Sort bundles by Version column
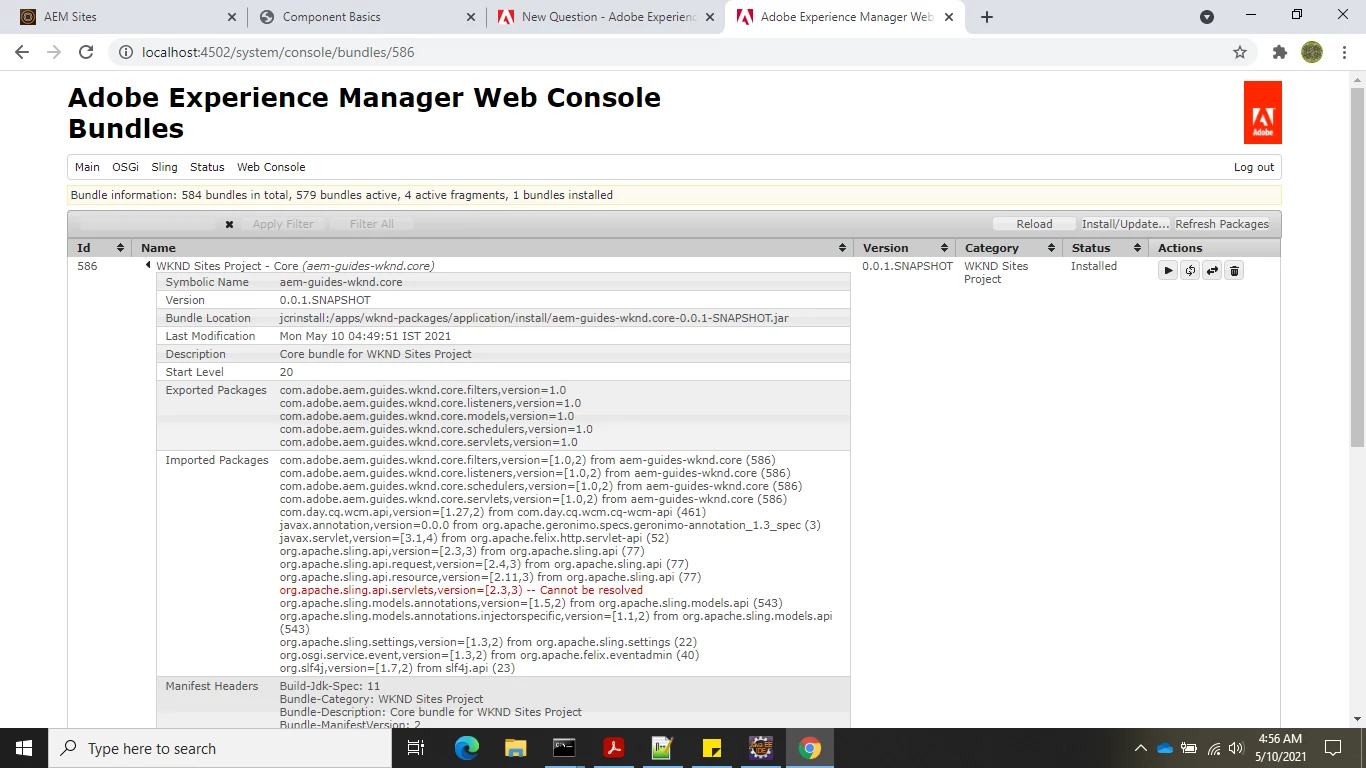This screenshot has height=768, width=1366. (x=905, y=248)
